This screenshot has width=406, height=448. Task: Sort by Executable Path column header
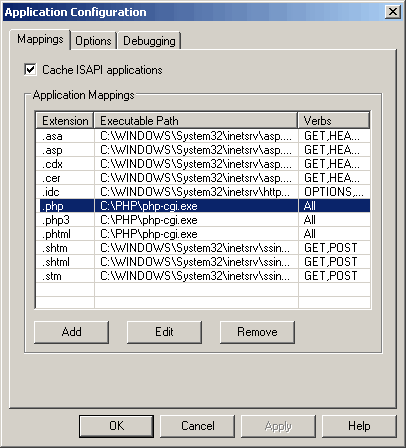(196, 120)
